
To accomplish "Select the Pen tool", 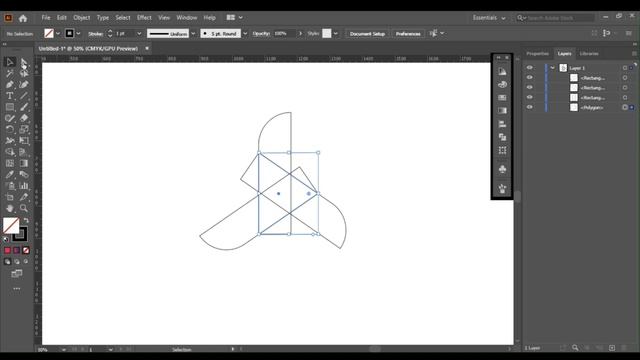I will [10, 84].
